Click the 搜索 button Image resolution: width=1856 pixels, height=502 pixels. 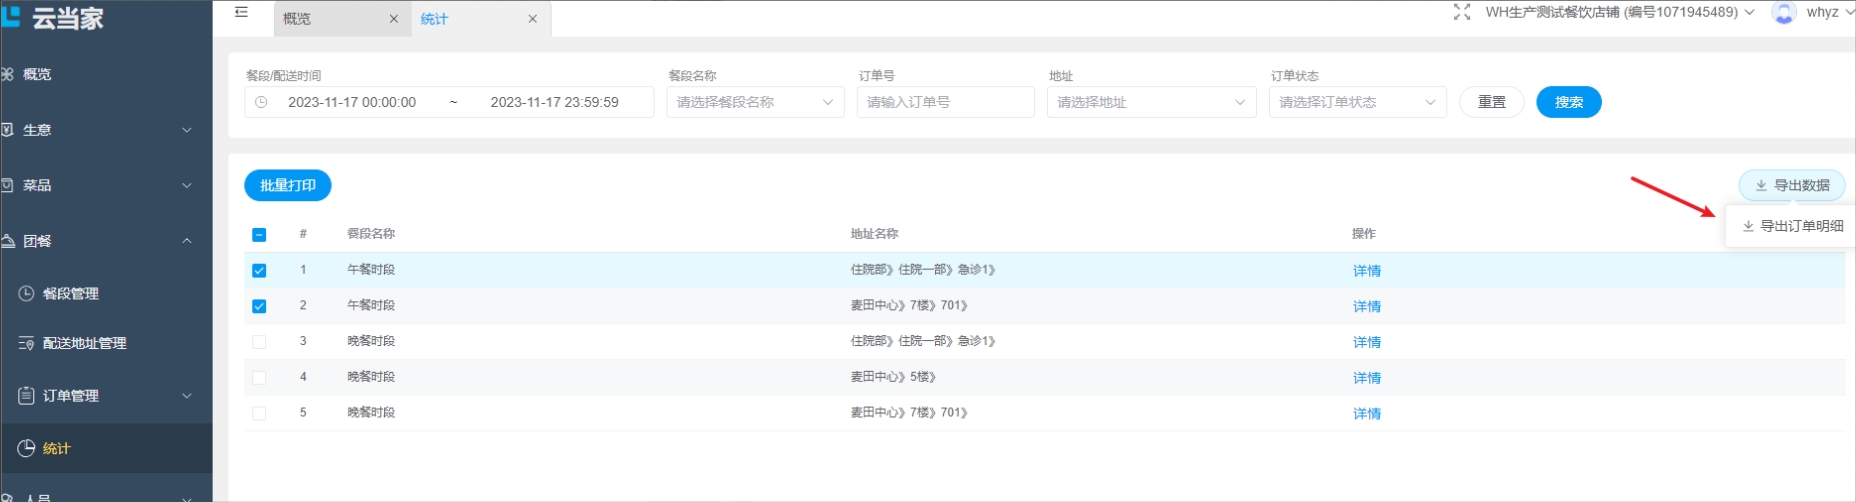click(1568, 102)
